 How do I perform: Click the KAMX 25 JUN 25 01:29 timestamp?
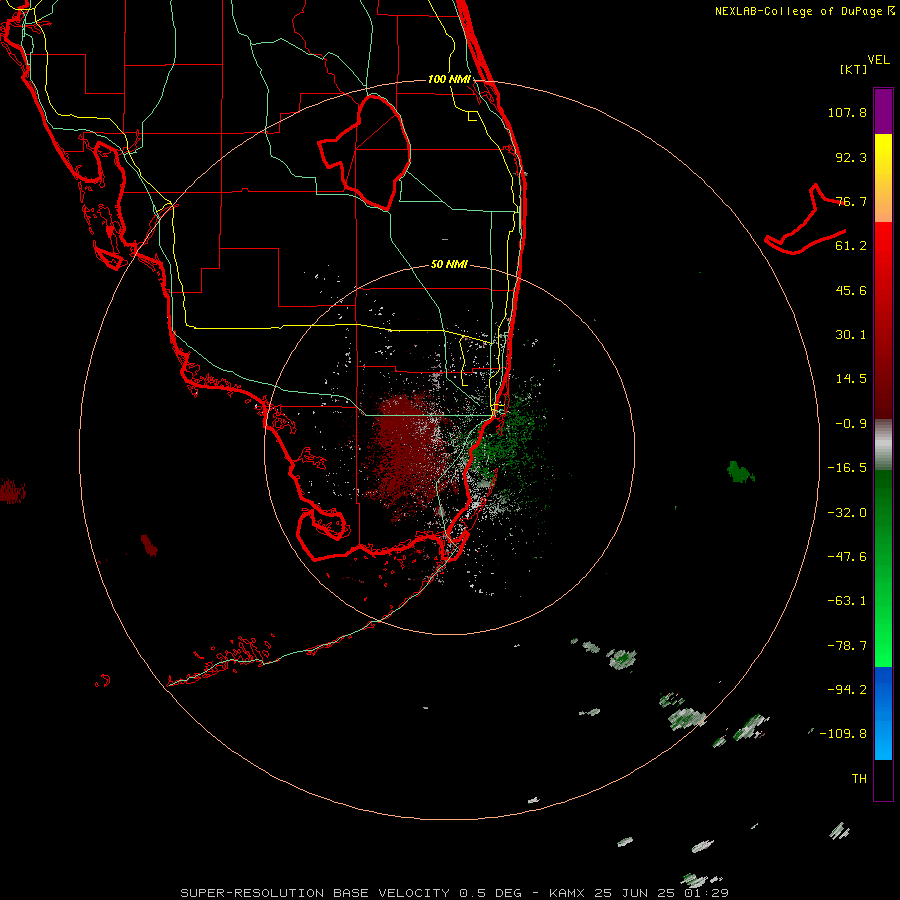(639, 893)
